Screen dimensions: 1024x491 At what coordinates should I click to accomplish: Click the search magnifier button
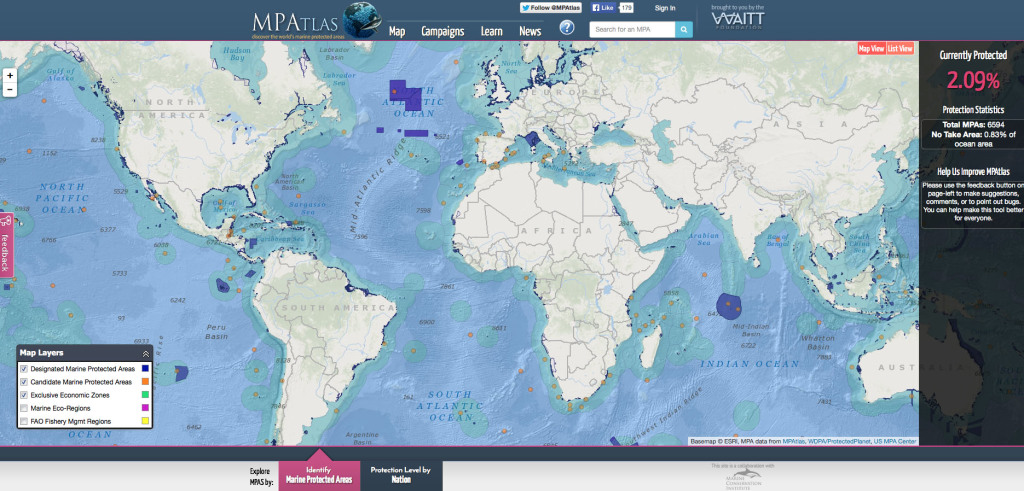click(x=684, y=30)
